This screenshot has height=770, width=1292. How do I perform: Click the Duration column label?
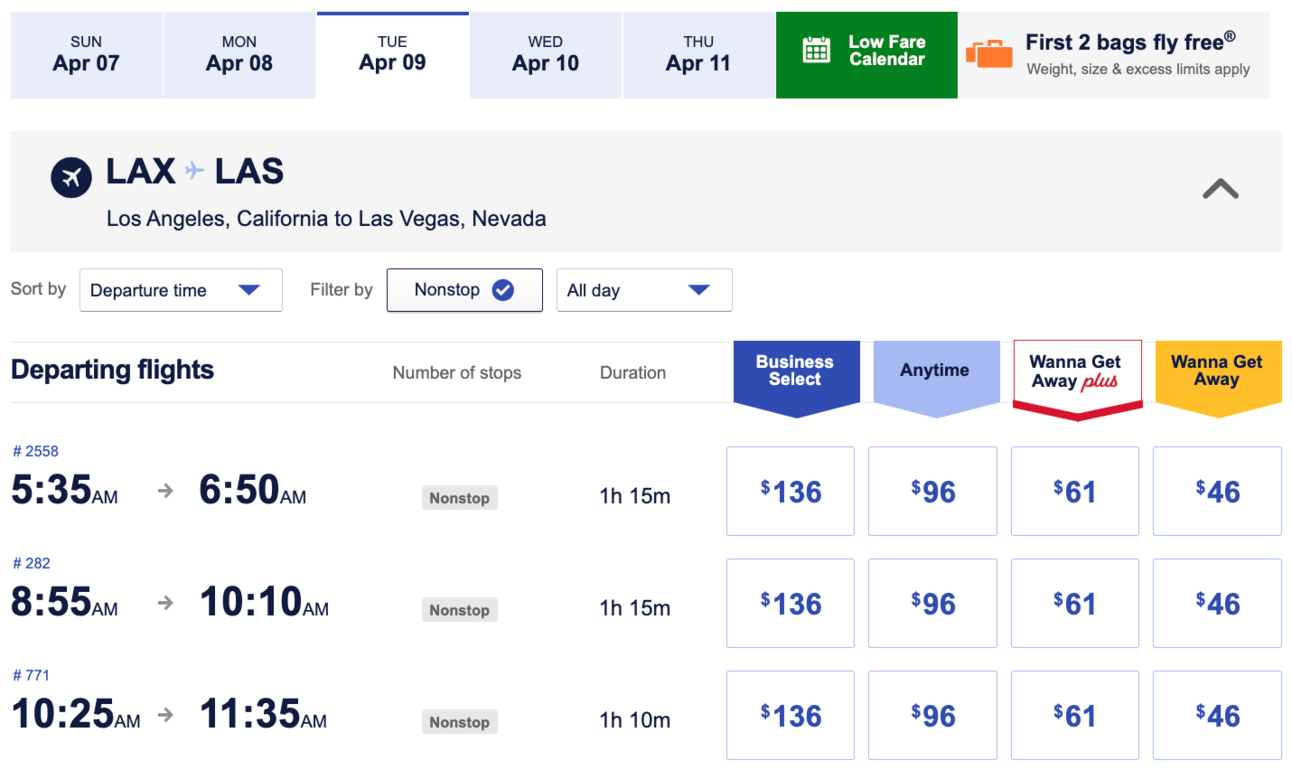(633, 373)
